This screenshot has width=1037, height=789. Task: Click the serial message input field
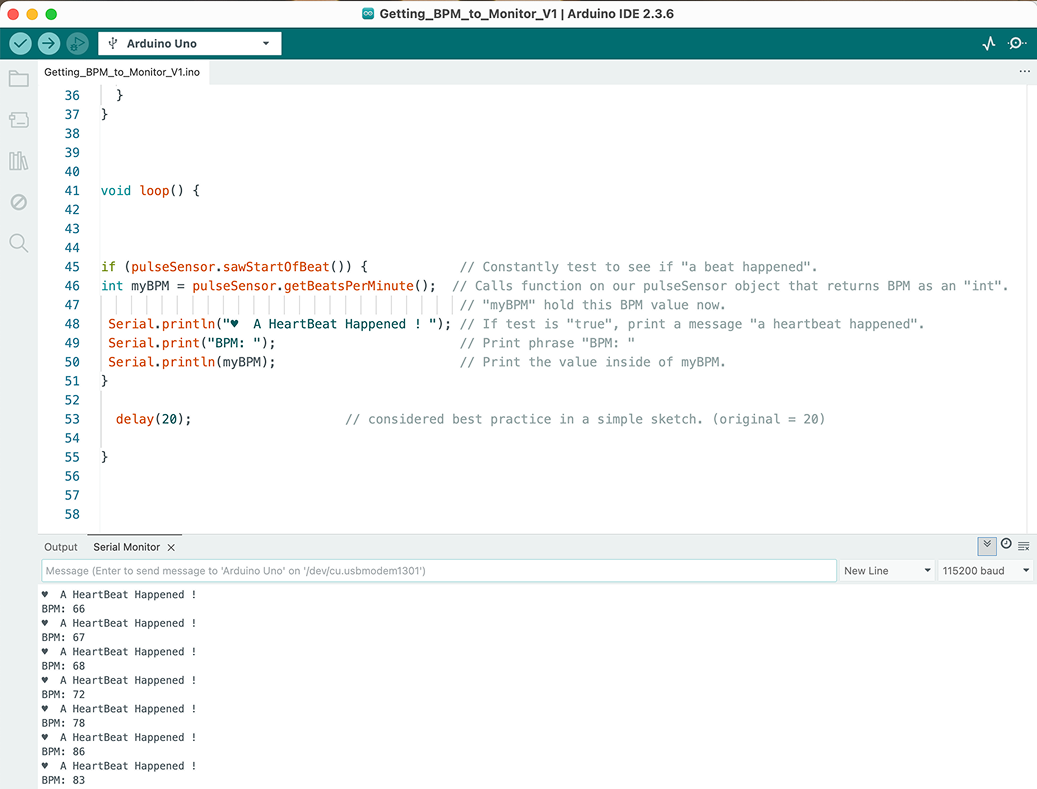(x=438, y=570)
